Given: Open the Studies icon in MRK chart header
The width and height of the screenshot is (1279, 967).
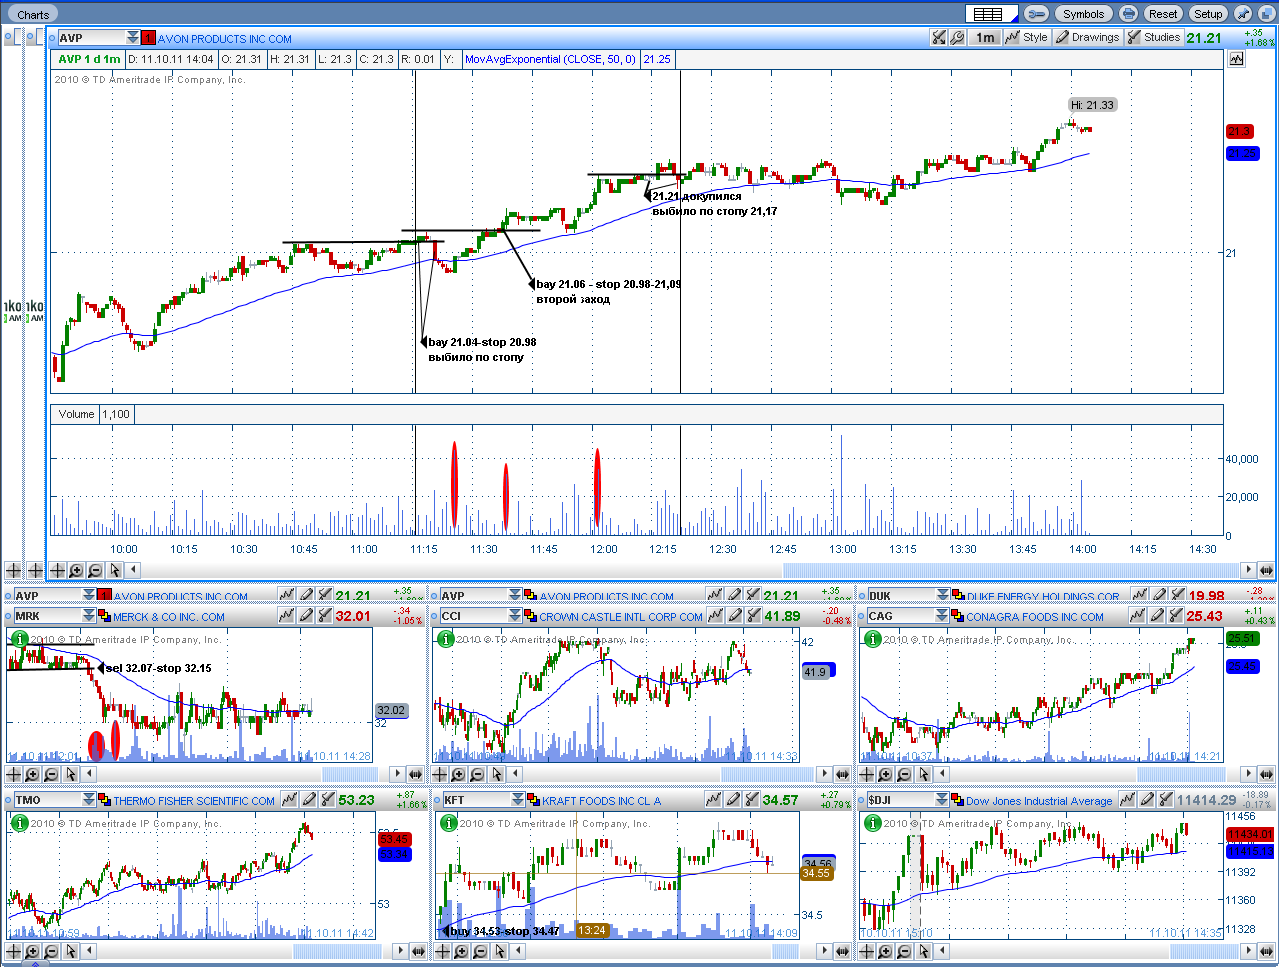Looking at the screenshot, I should coord(325,616).
